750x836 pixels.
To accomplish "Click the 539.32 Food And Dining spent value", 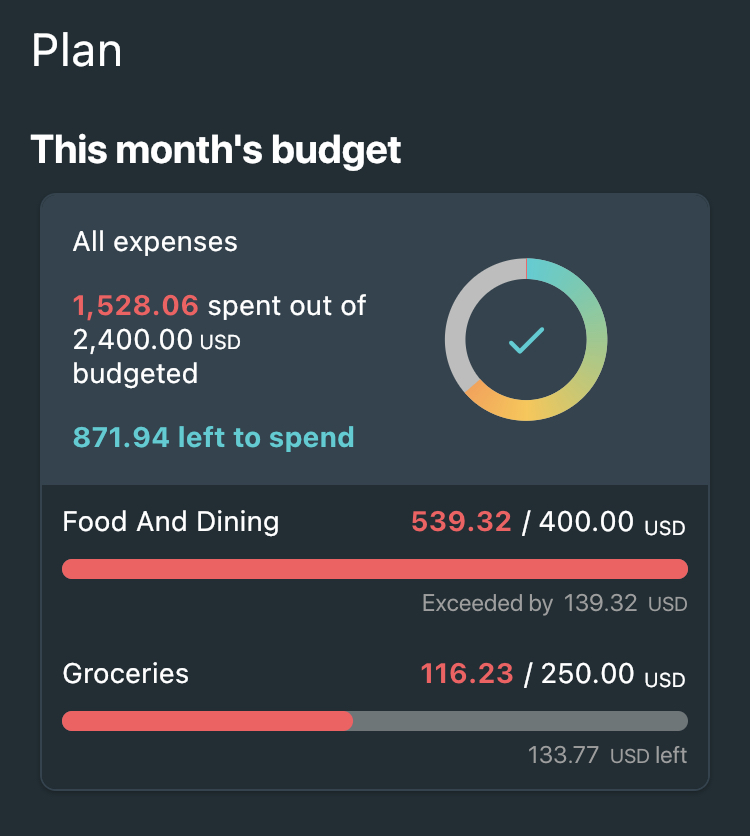I will click(x=461, y=521).
